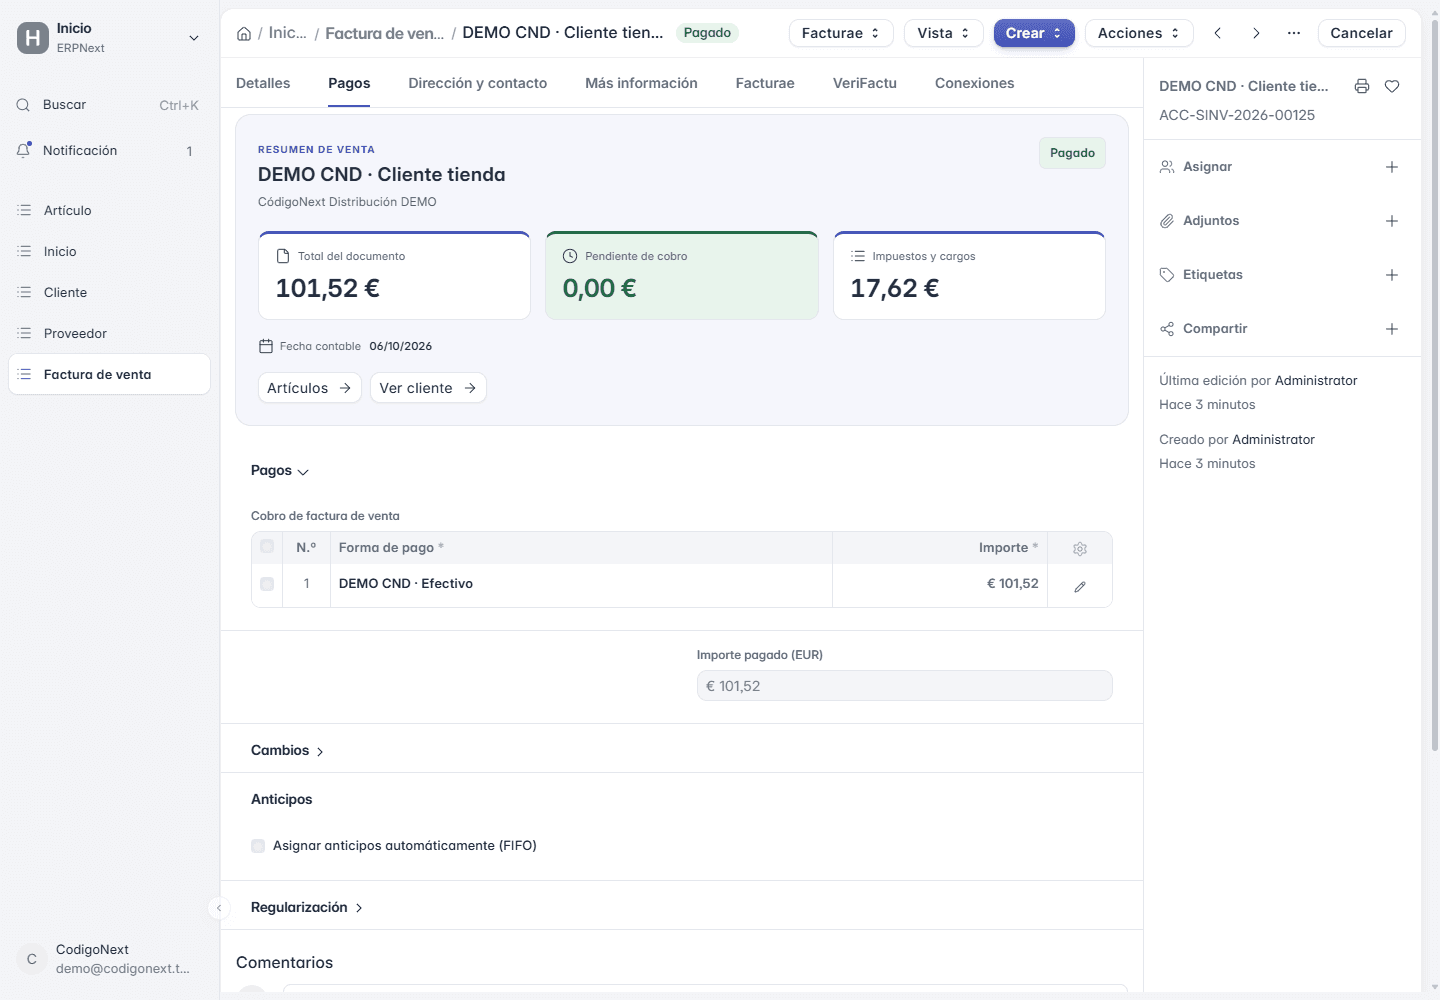Open Factura de venta breadcrumb link
Image resolution: width=1440 pixels, height=1000 pixels.
pos(385,33)
